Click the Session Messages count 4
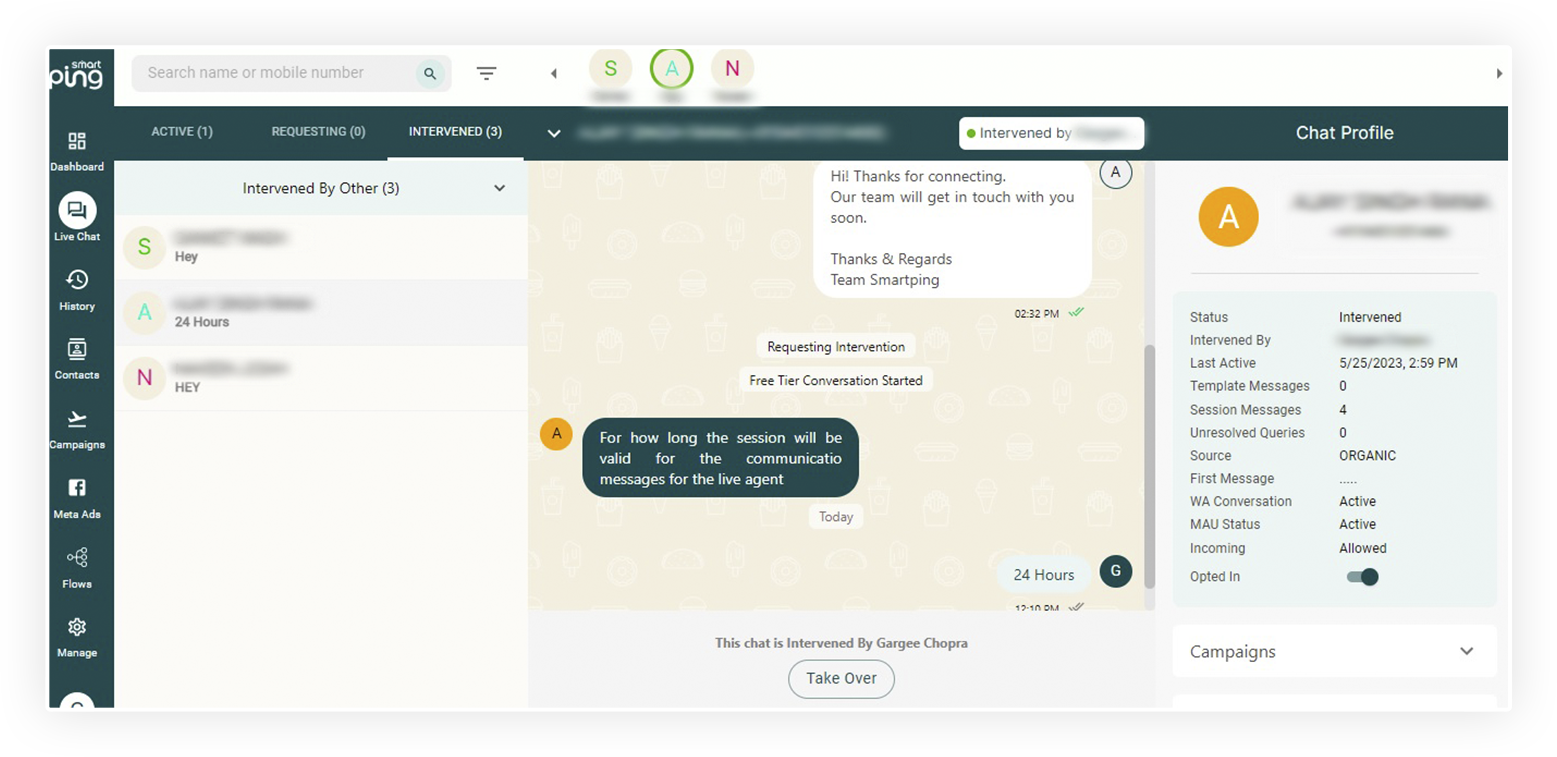 pos(1343,410)
